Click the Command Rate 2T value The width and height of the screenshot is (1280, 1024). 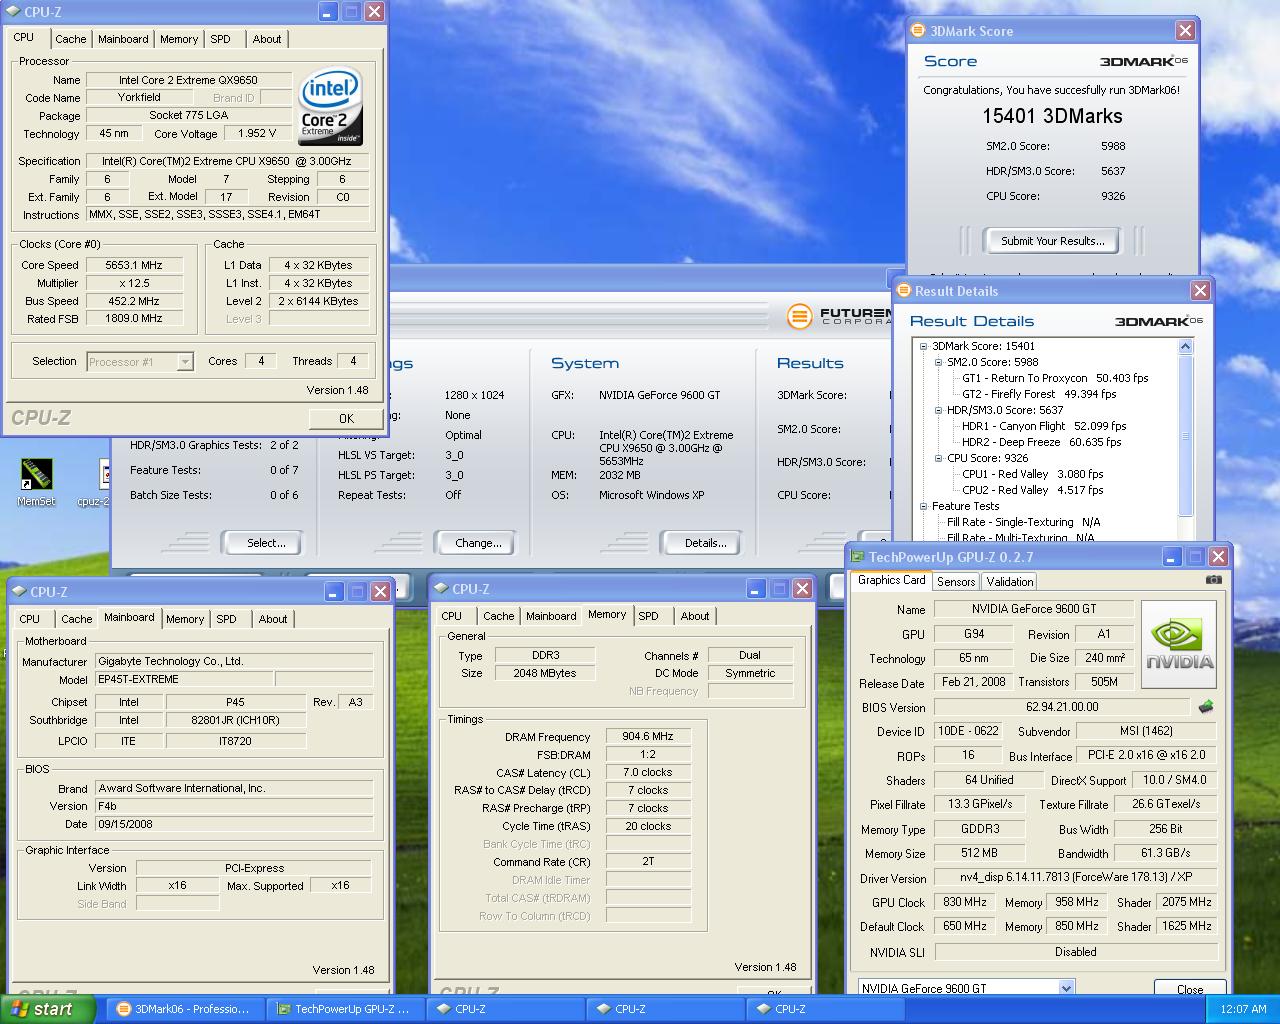pos(648,861)
